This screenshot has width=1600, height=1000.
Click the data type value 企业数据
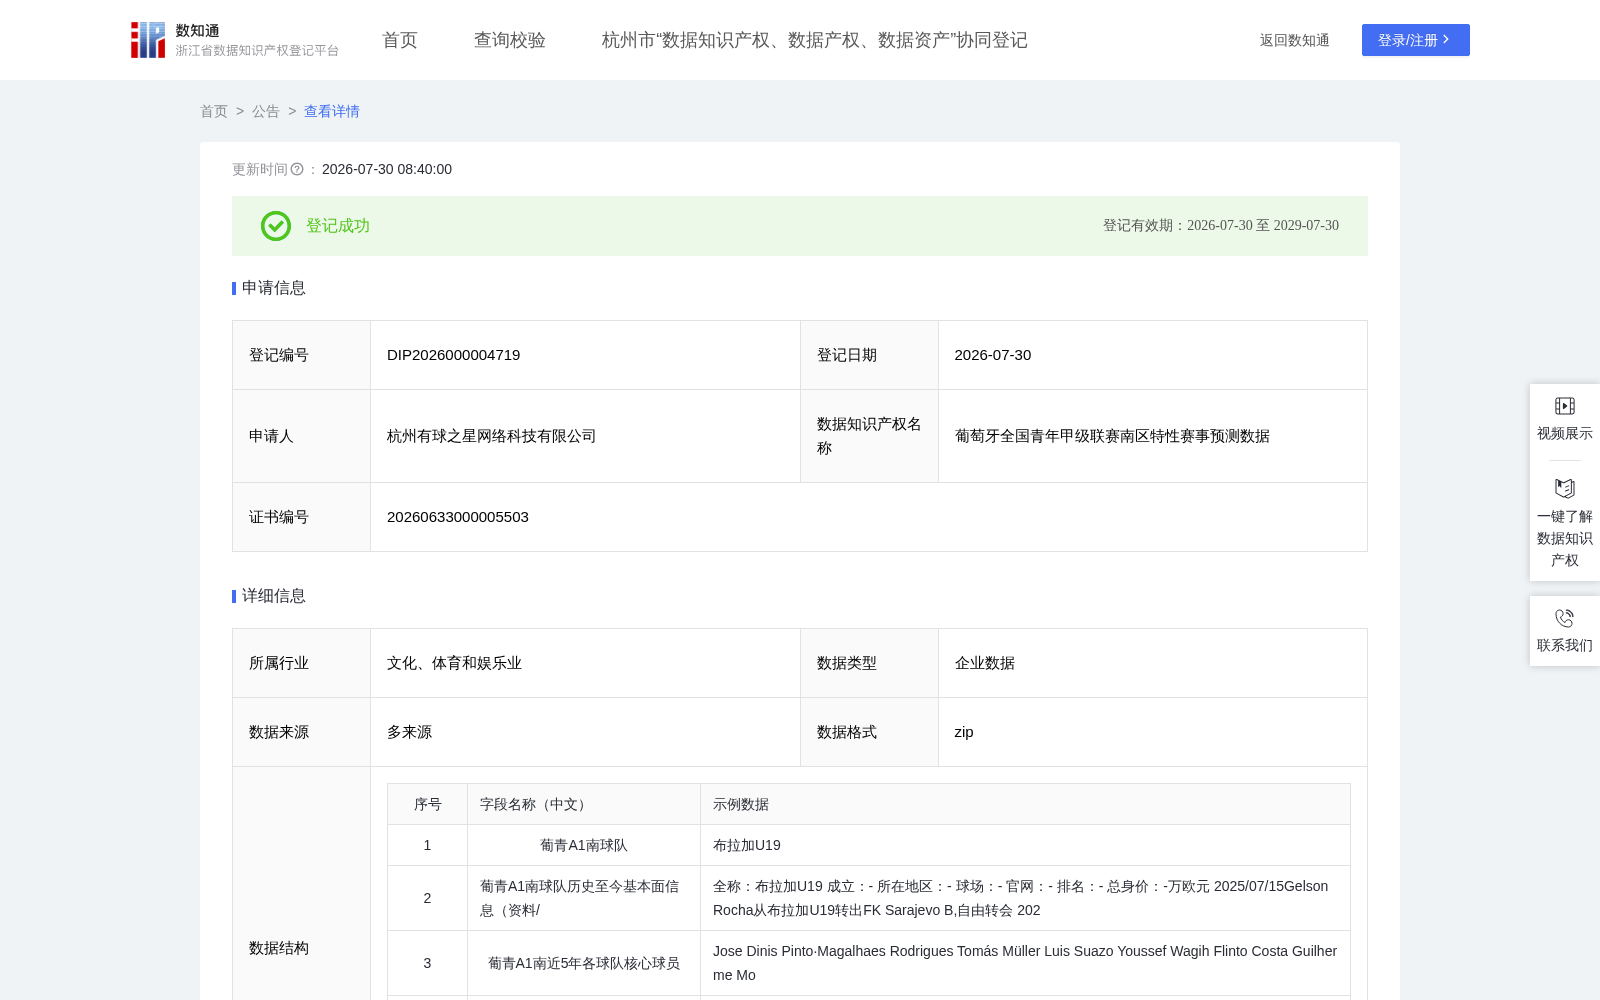[x=985, y=663]
